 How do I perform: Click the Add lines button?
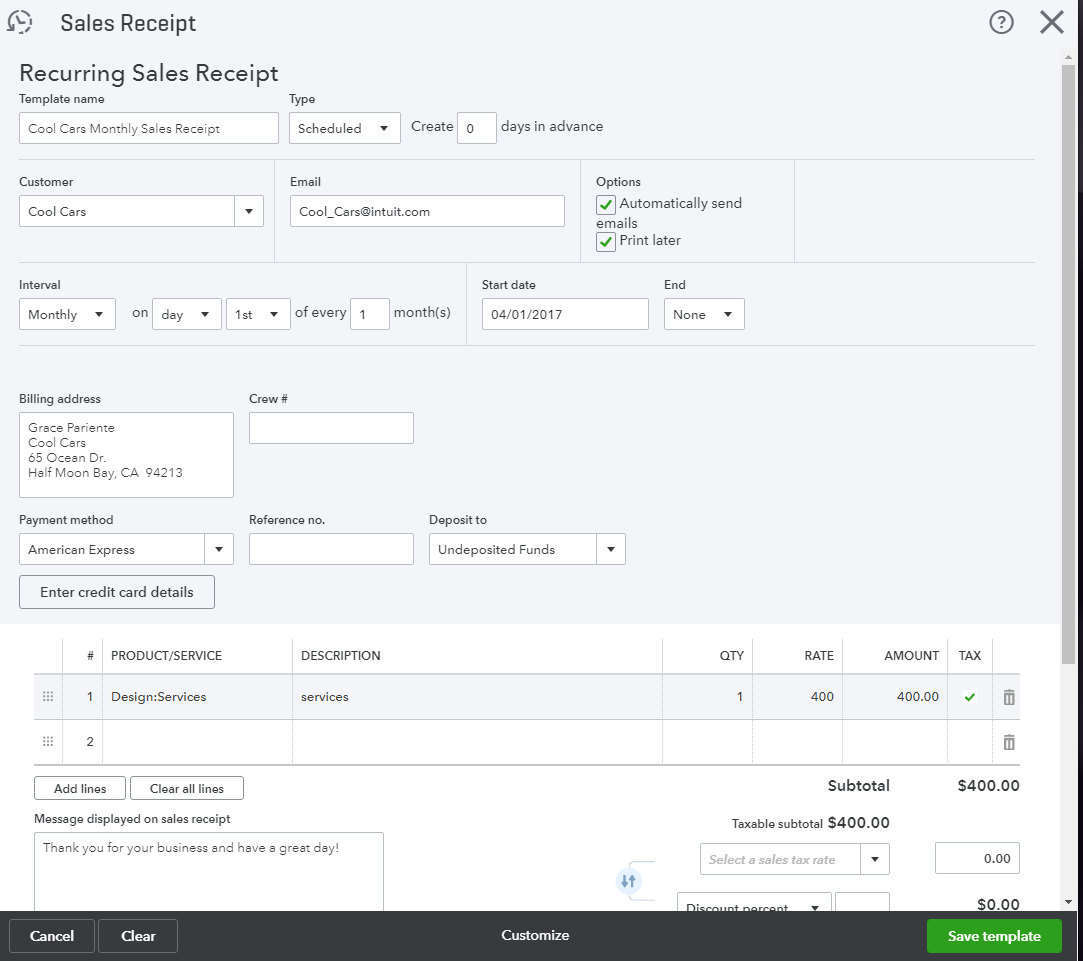click(80, 788)
